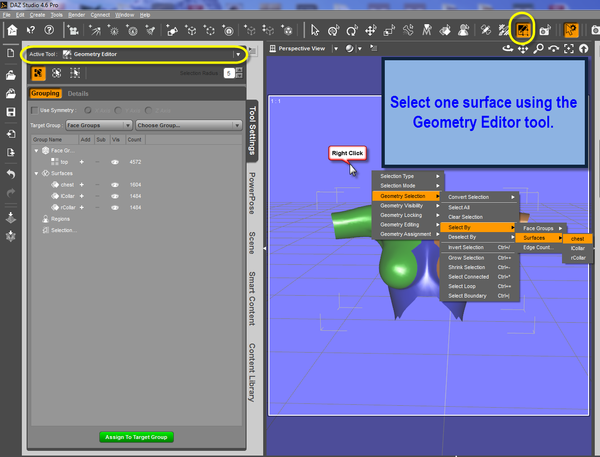Click viewport pan arrows control
Screen dimensions: 600x457
point(523,49)
